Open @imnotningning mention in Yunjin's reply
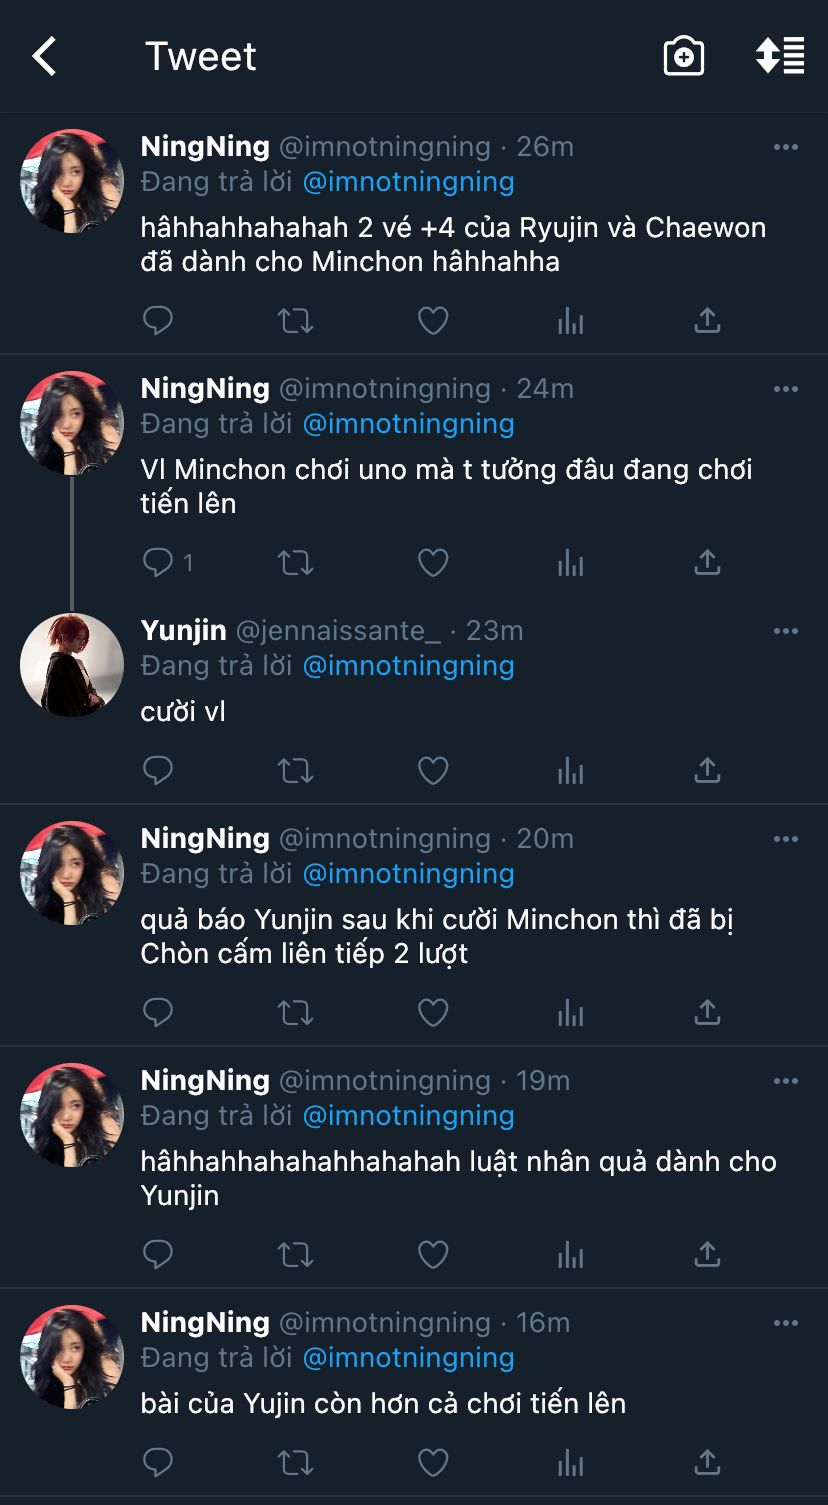Screen dimensions: 828x1505 [x=408, y=666]
